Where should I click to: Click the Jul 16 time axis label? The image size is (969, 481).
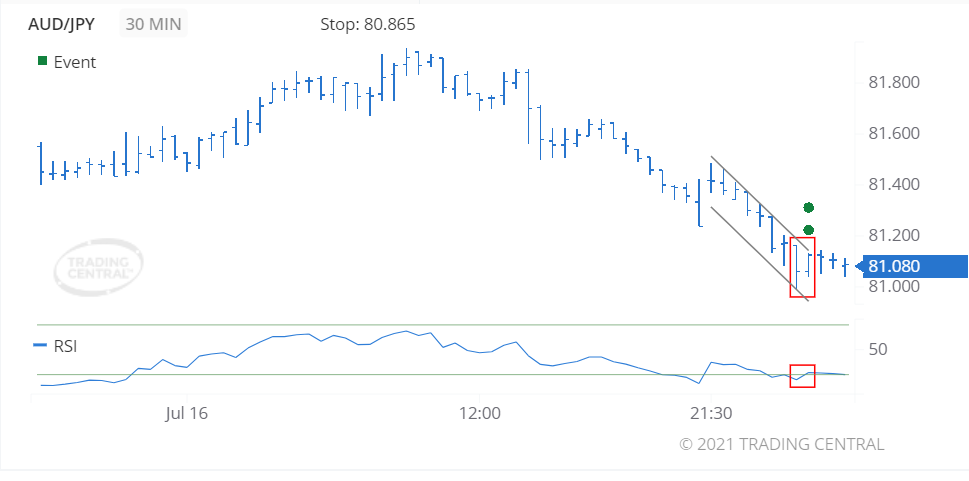[187, 414]
